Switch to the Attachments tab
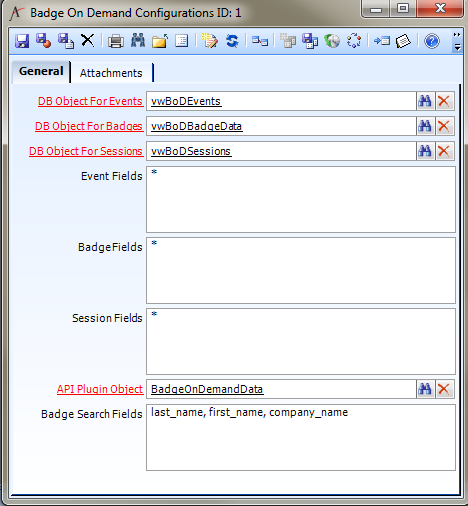Screen dimensions: 468x506 coord(111,73)
